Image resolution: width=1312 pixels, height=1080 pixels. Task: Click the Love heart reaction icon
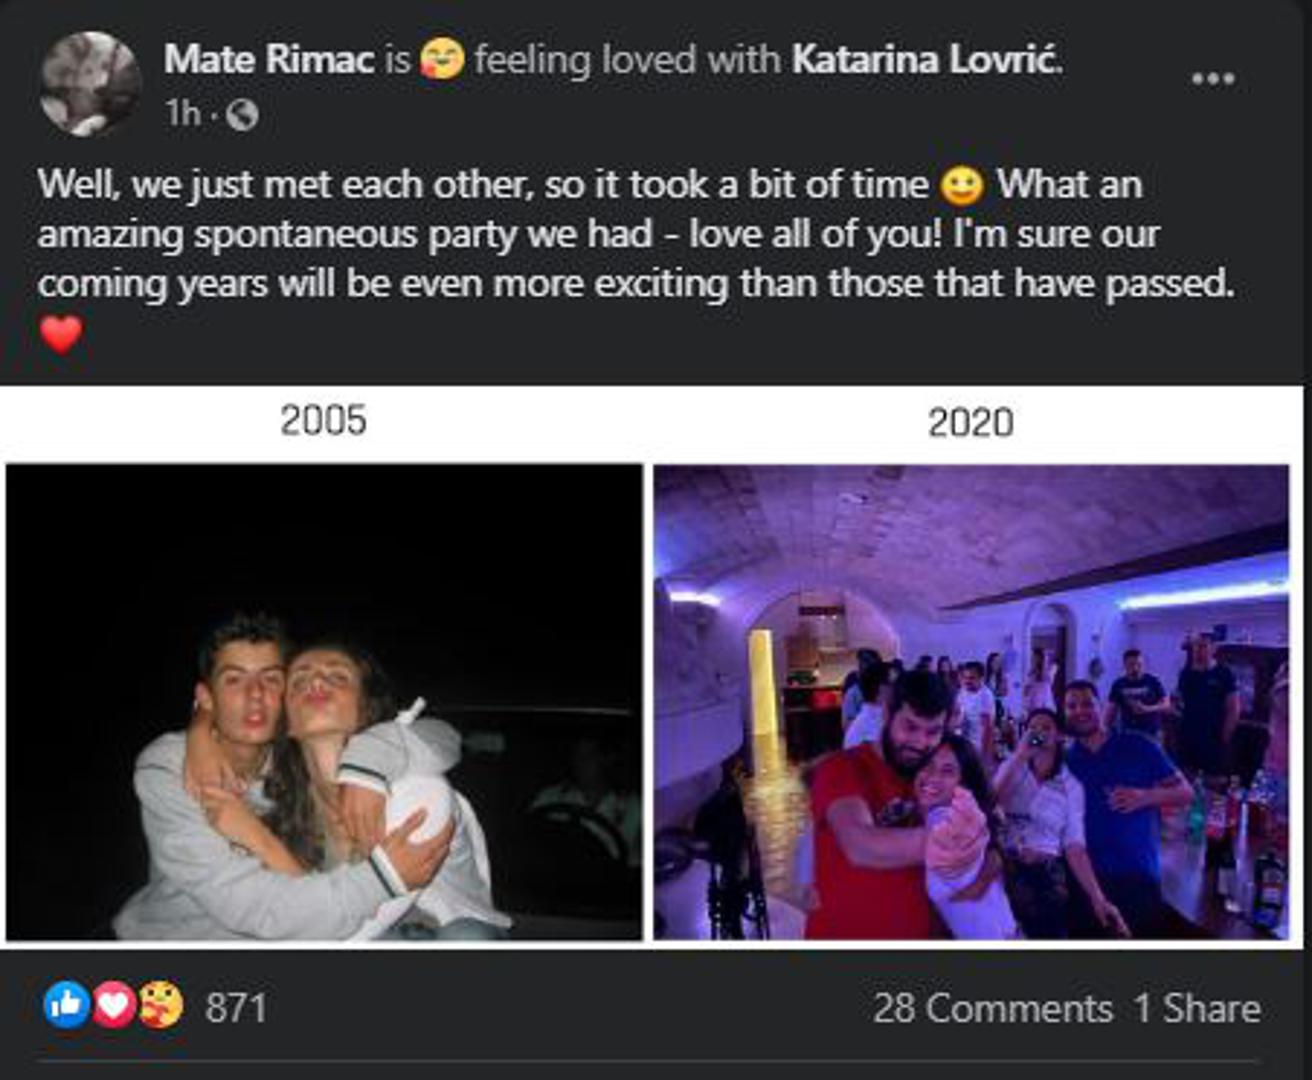114,1006
